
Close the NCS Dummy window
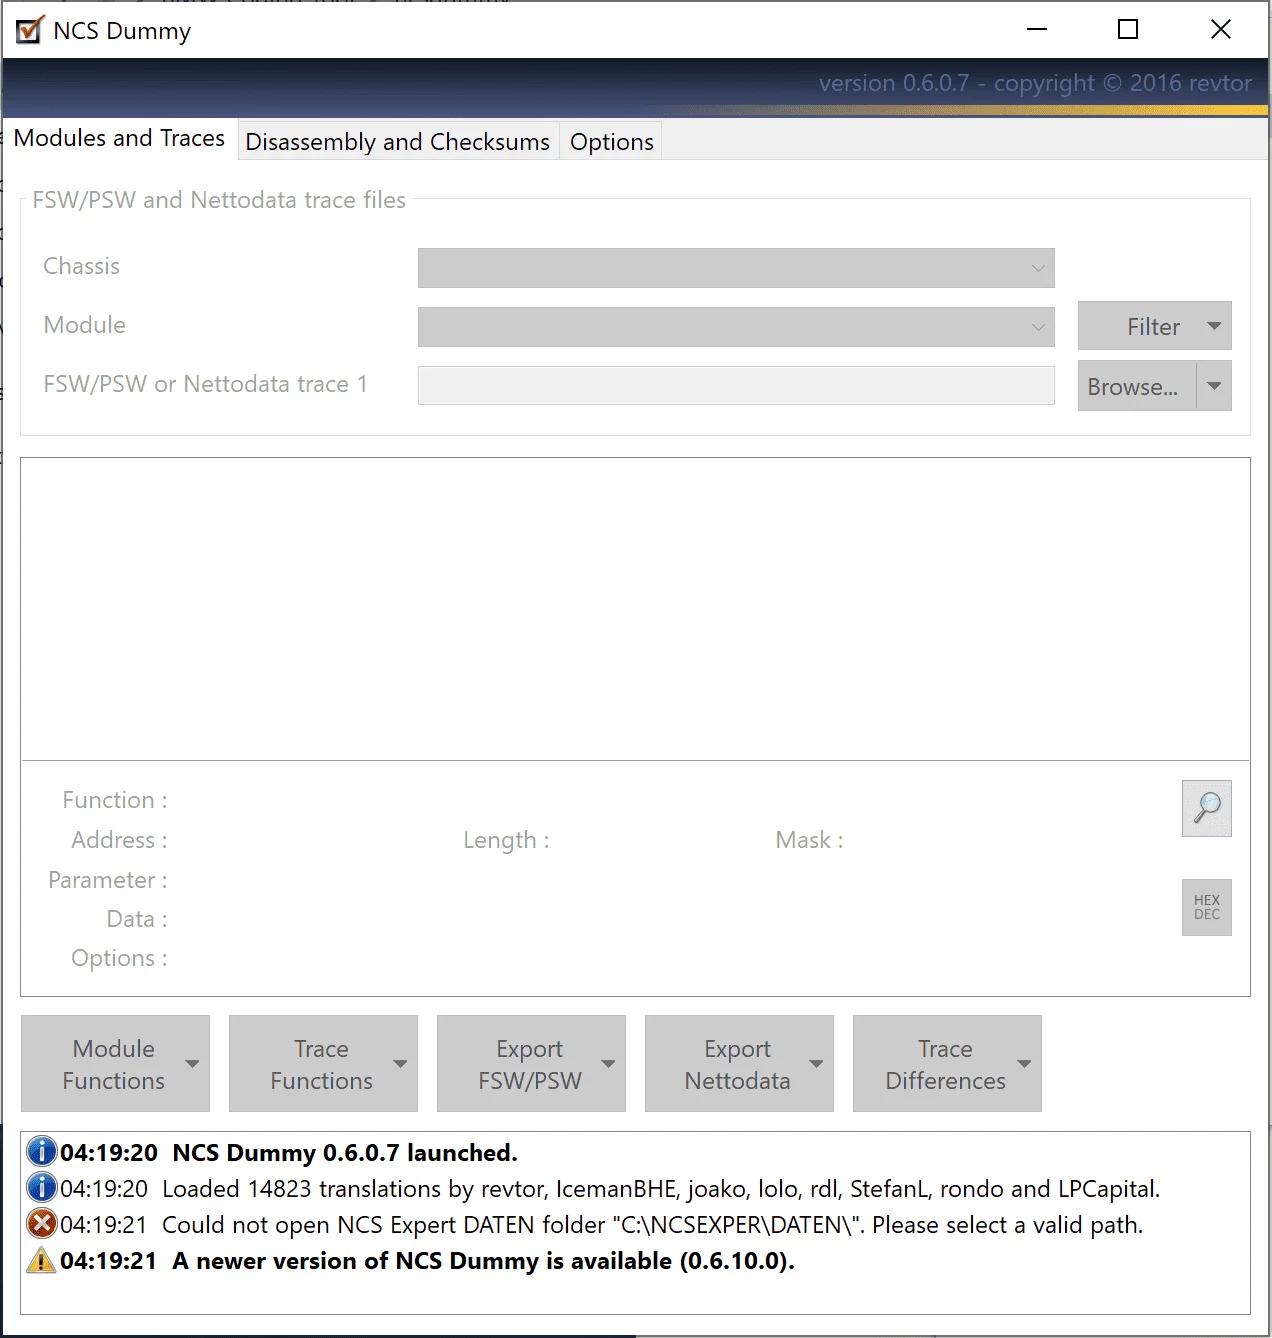[1221, 30]
